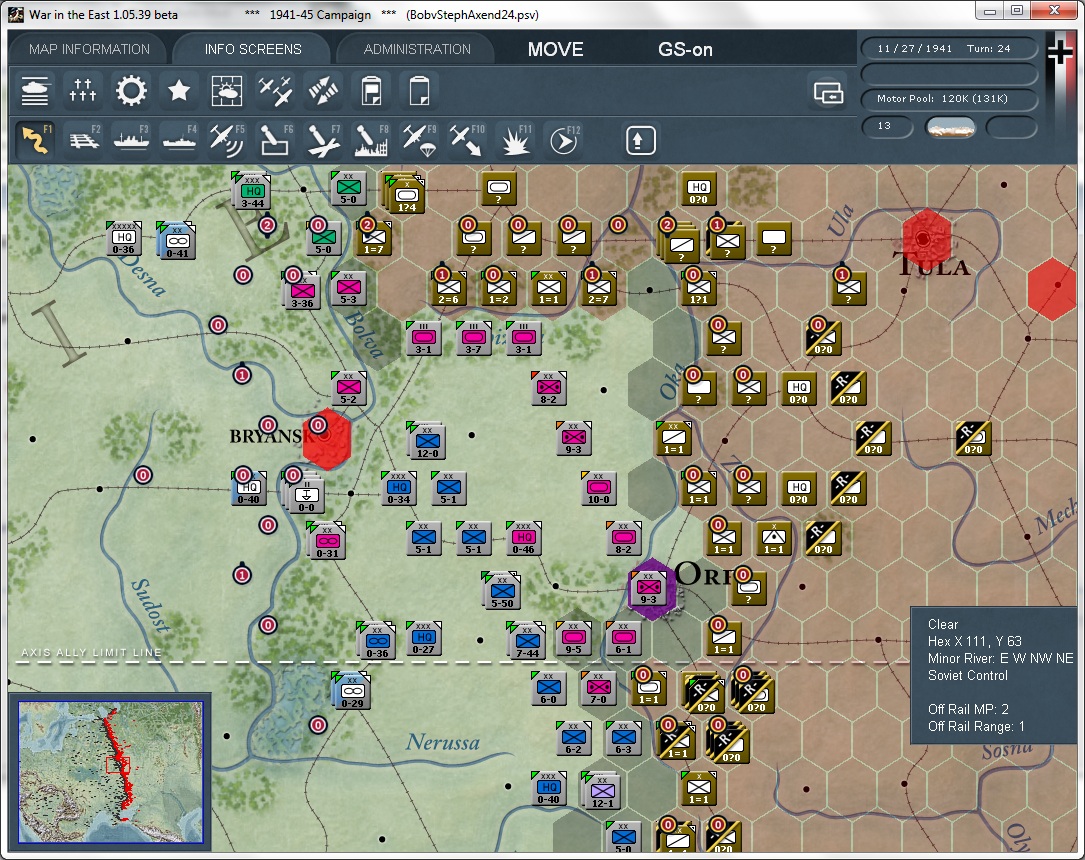Select F9 air transport parachute icon
The image size is (1085, 860).
coord(419,140)
